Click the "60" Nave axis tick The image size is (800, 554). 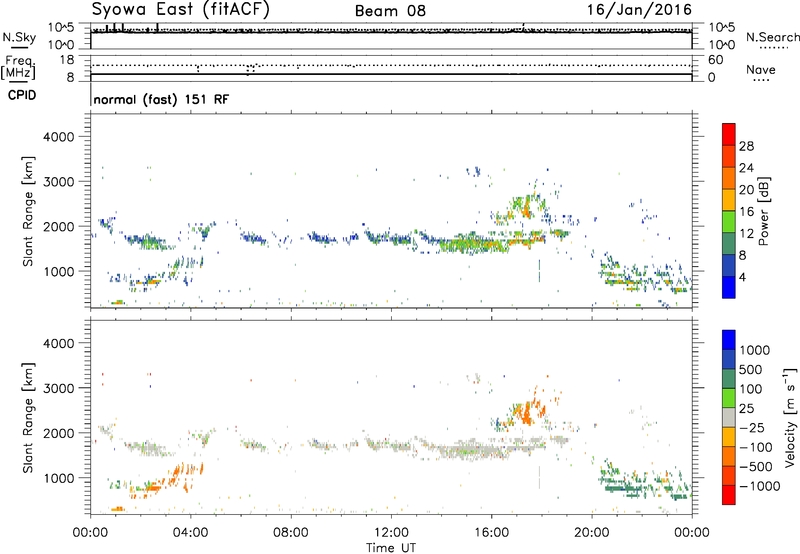716,60
